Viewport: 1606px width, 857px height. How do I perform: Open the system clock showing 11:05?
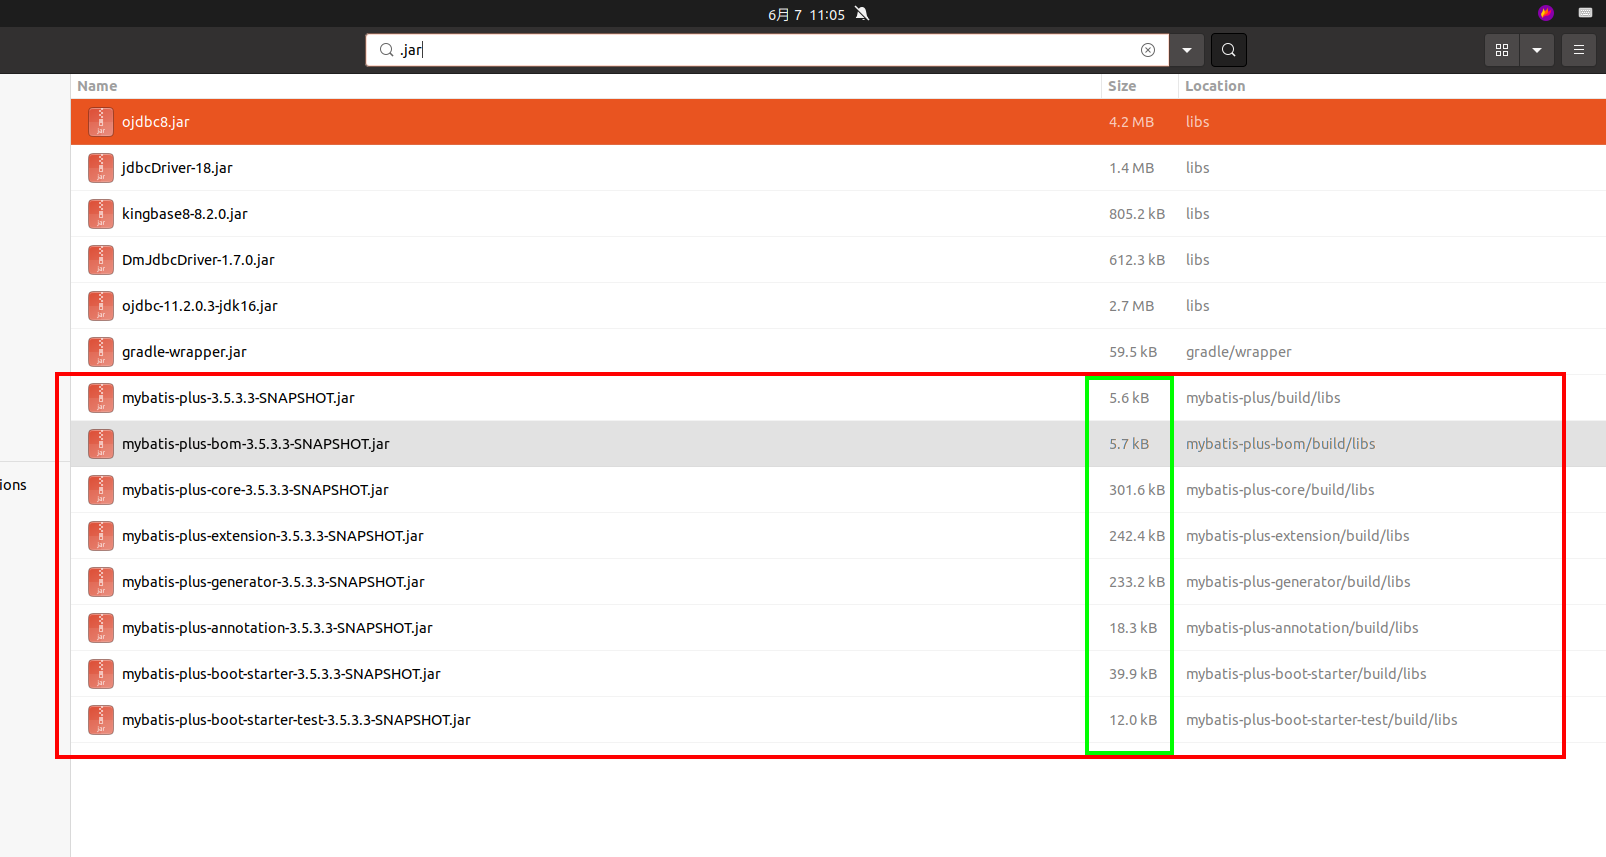806,14
